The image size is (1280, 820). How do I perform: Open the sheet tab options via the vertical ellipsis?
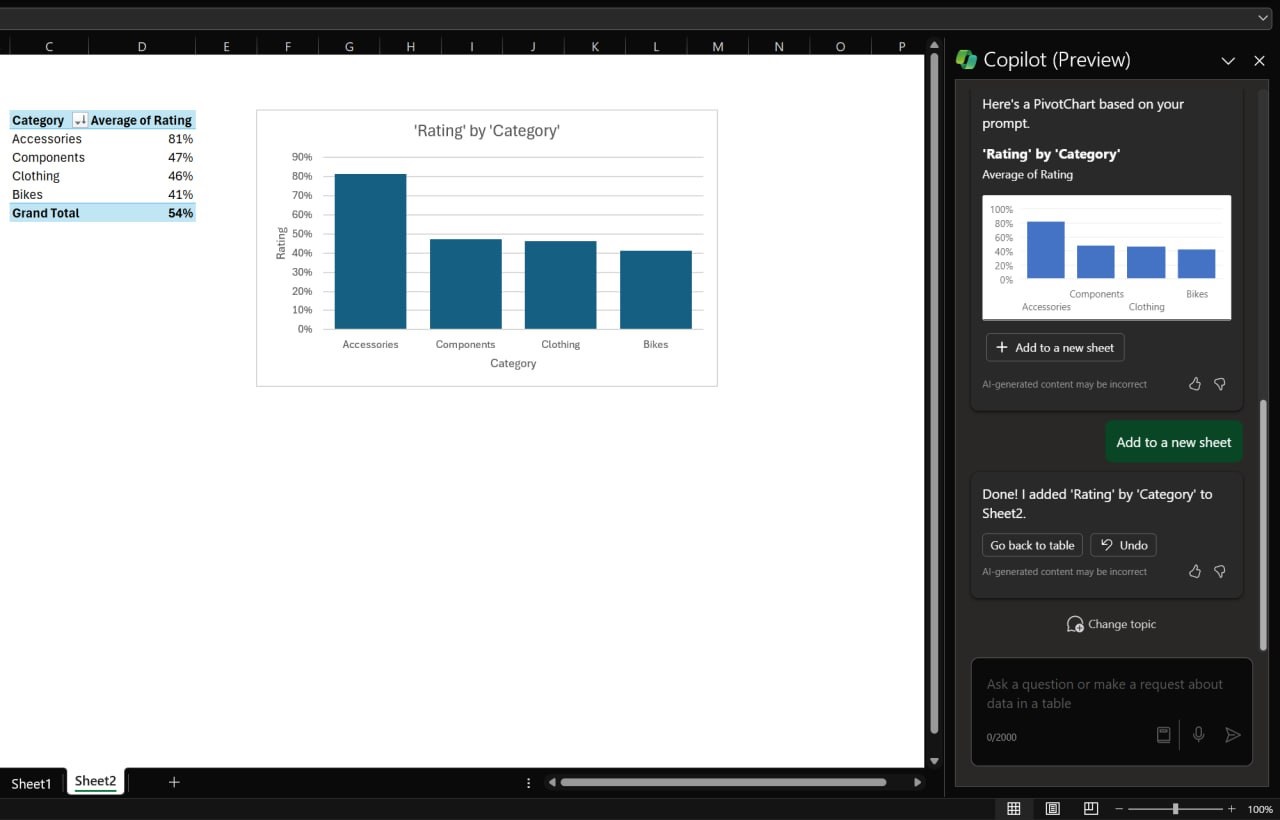click(528, 783)
